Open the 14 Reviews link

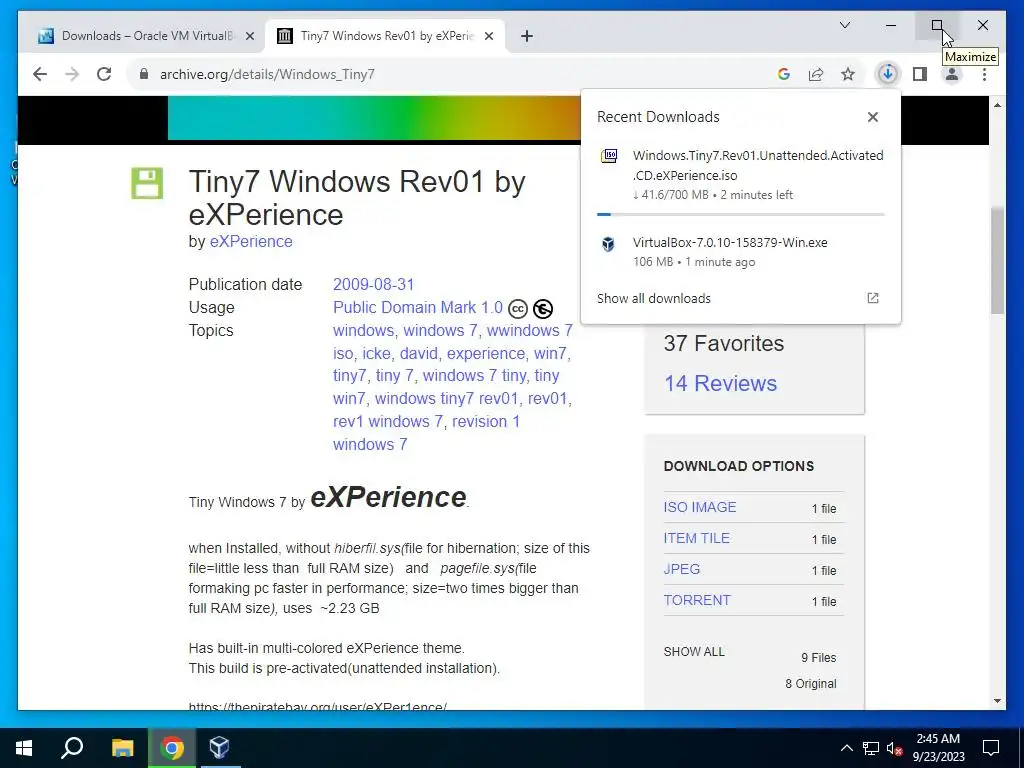click(x=720, y=383)
